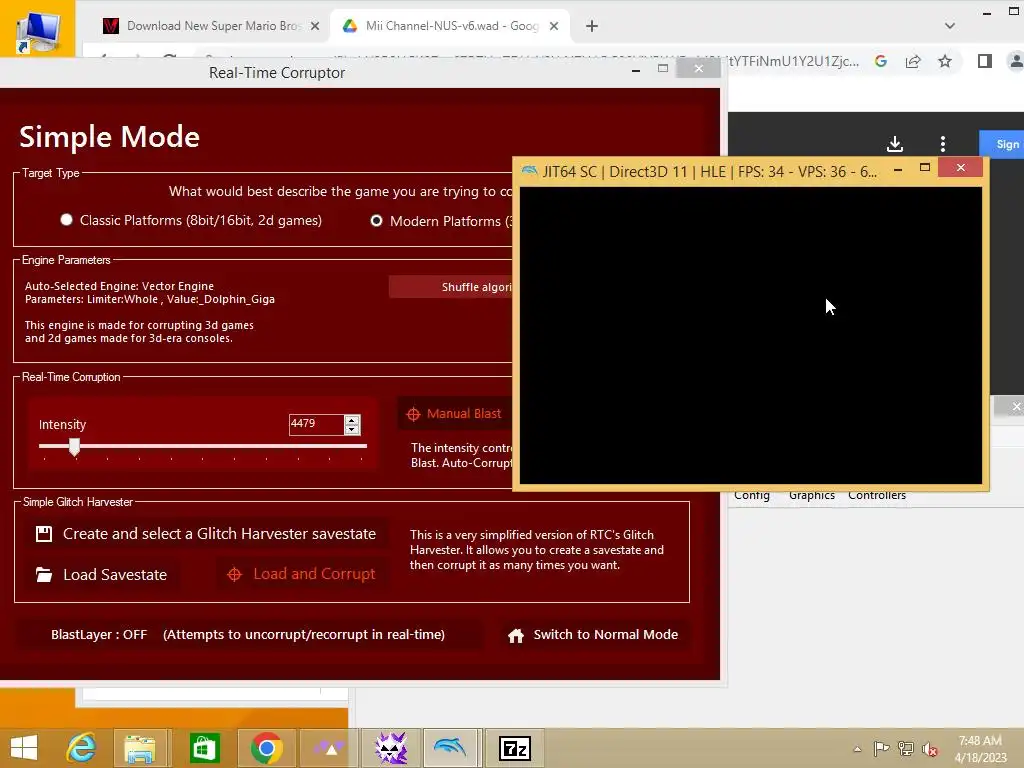Open the taskbar clock and date
This screenshot has width=1024, height=768.
[x=981, y=749]
